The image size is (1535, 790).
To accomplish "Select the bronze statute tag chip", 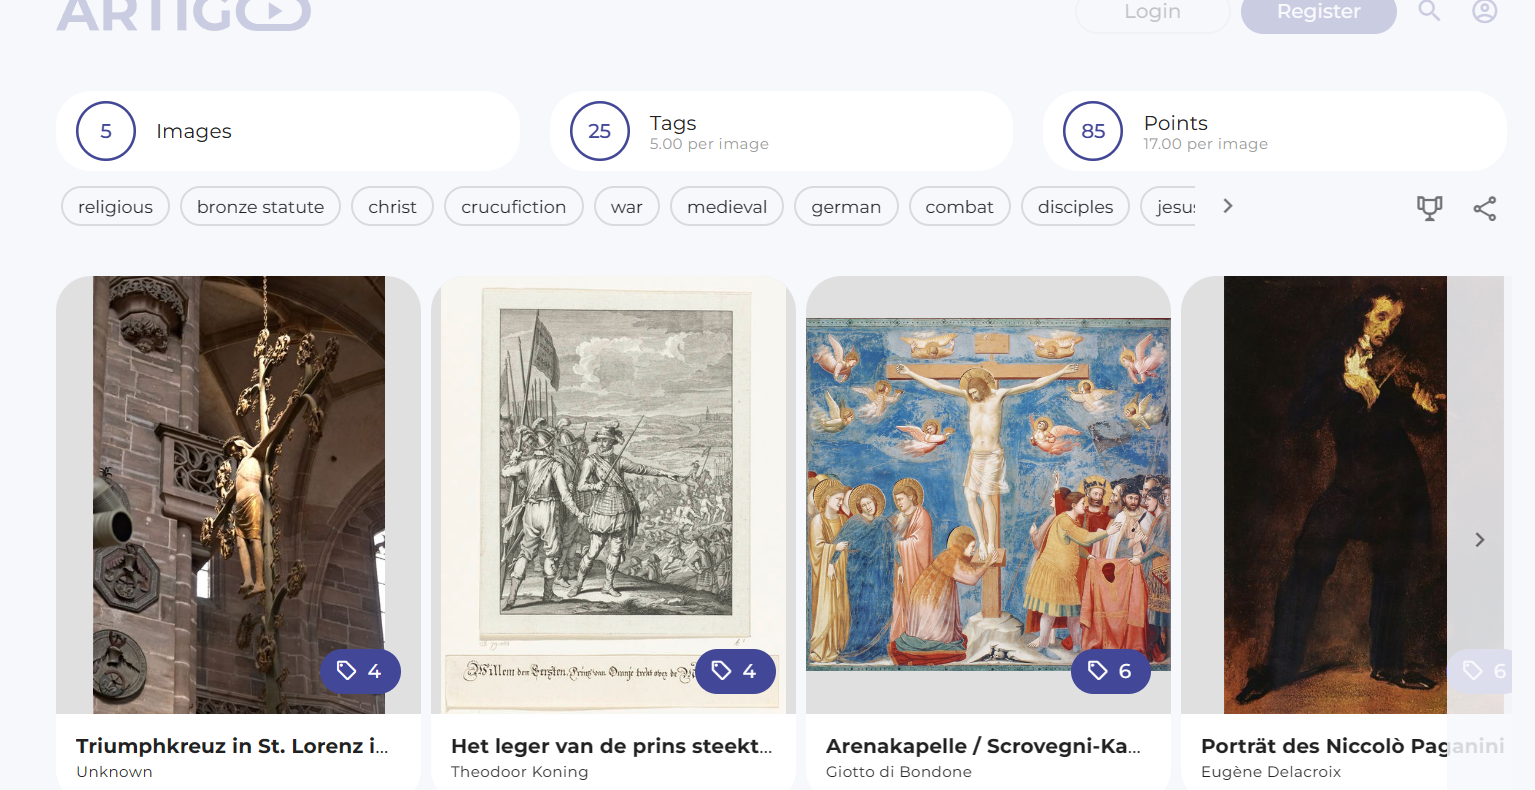I will [260, 207].
